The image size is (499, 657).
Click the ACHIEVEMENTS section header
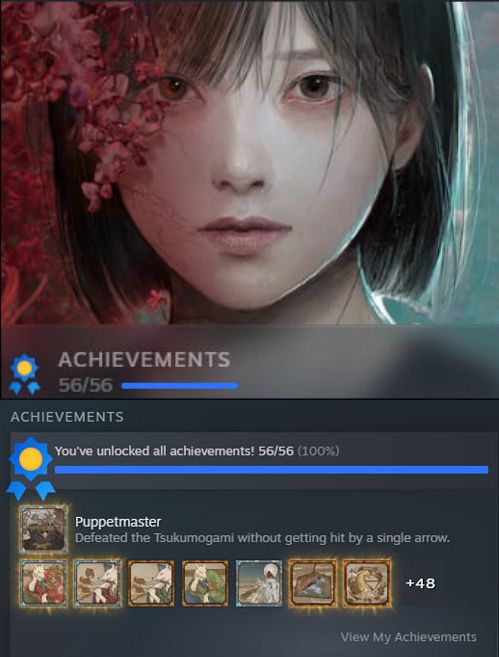[x=67, y=417]
